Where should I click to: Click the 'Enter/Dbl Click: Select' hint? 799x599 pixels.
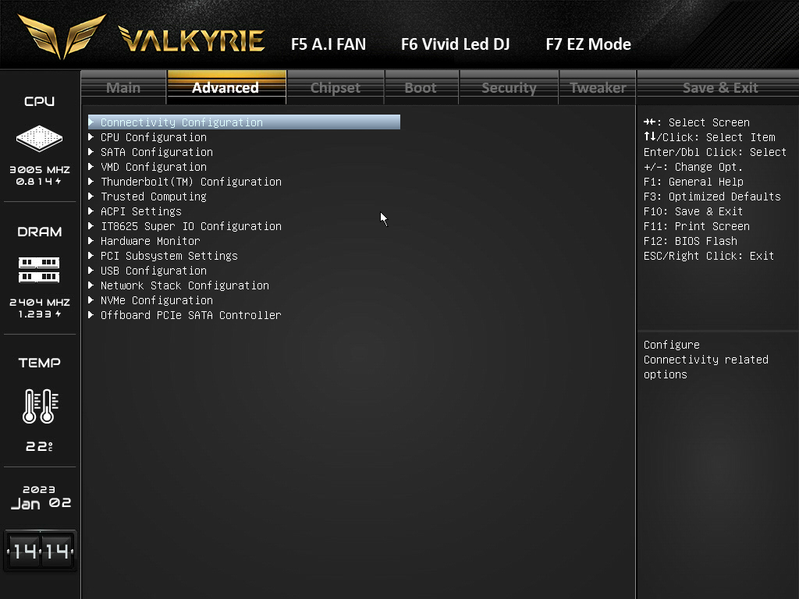coord(715,152)
